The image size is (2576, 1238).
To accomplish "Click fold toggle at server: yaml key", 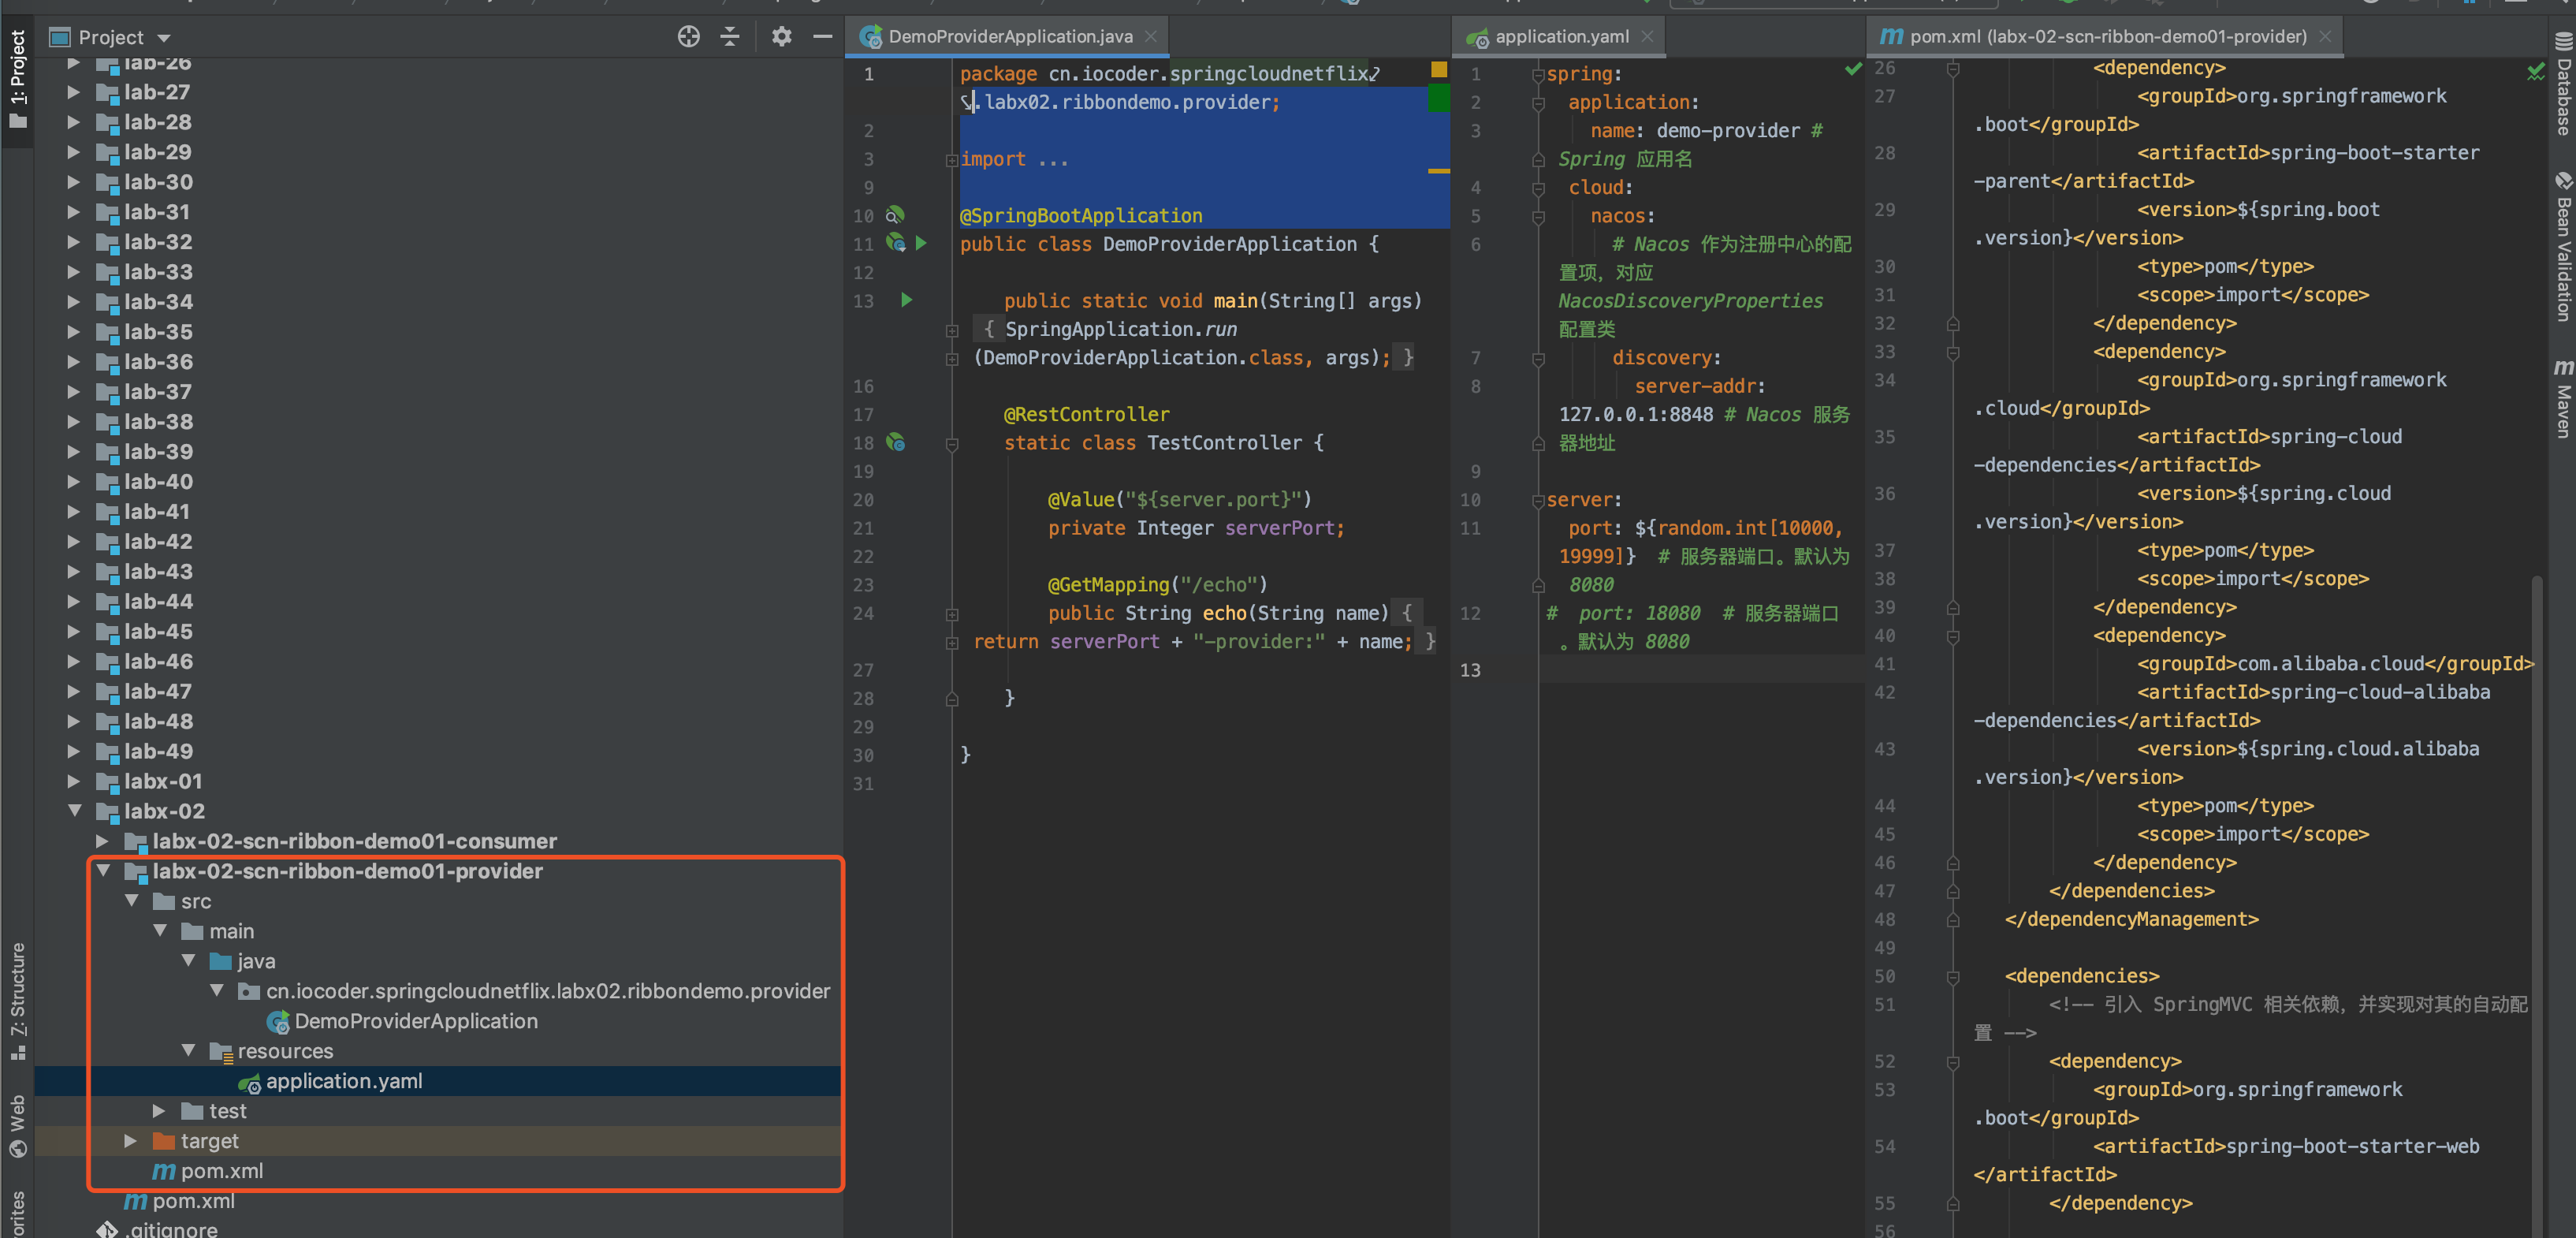I will point(1538,501).
